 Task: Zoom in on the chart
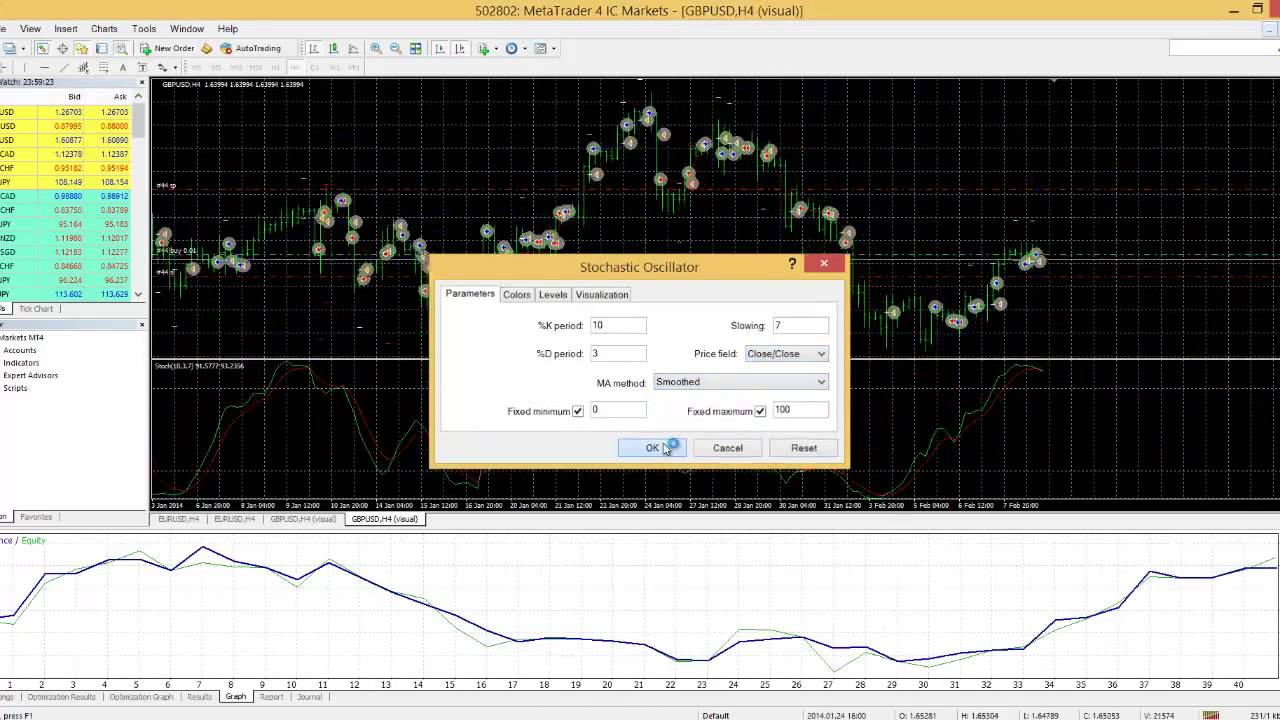[376, 48]
